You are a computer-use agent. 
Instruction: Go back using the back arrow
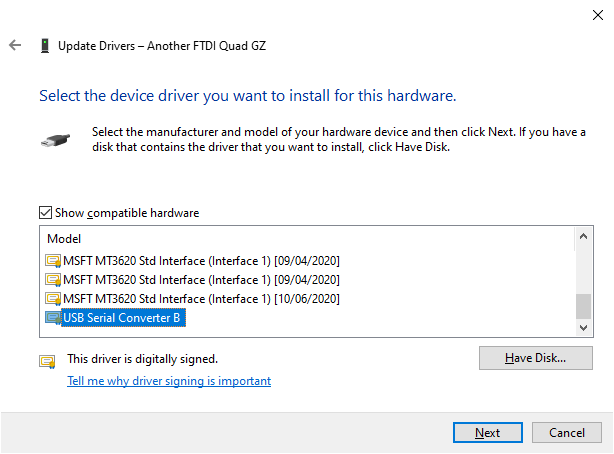point(15,45)
